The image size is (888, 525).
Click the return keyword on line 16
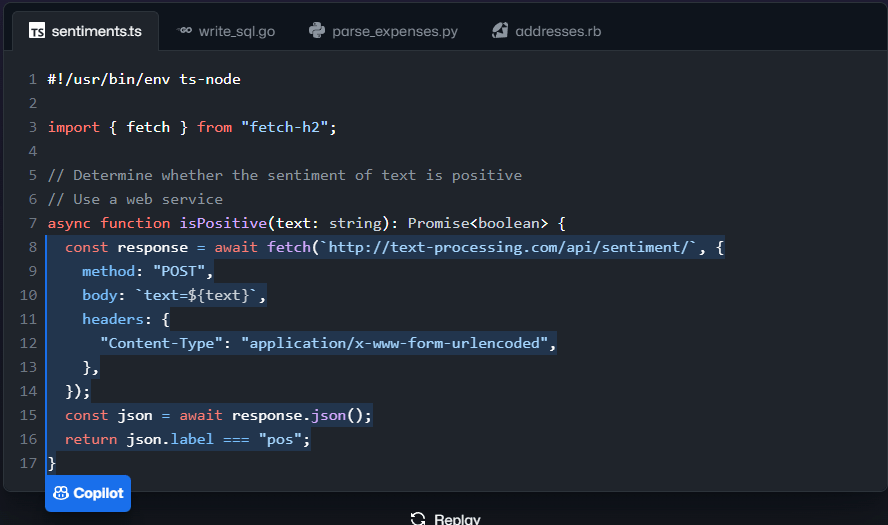tap(91, 439)
